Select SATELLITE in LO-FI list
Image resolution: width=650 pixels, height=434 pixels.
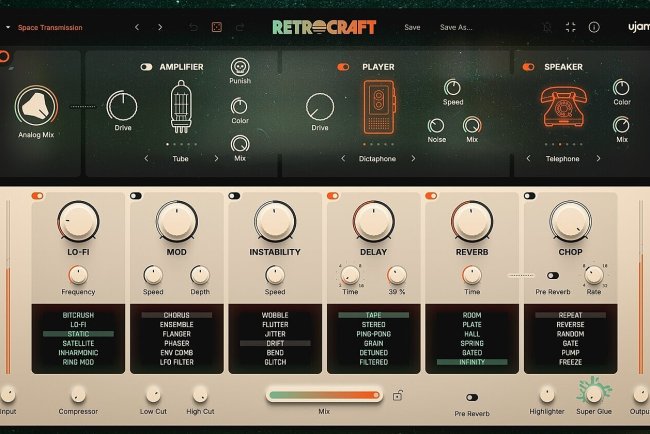[x=78, y=343]
